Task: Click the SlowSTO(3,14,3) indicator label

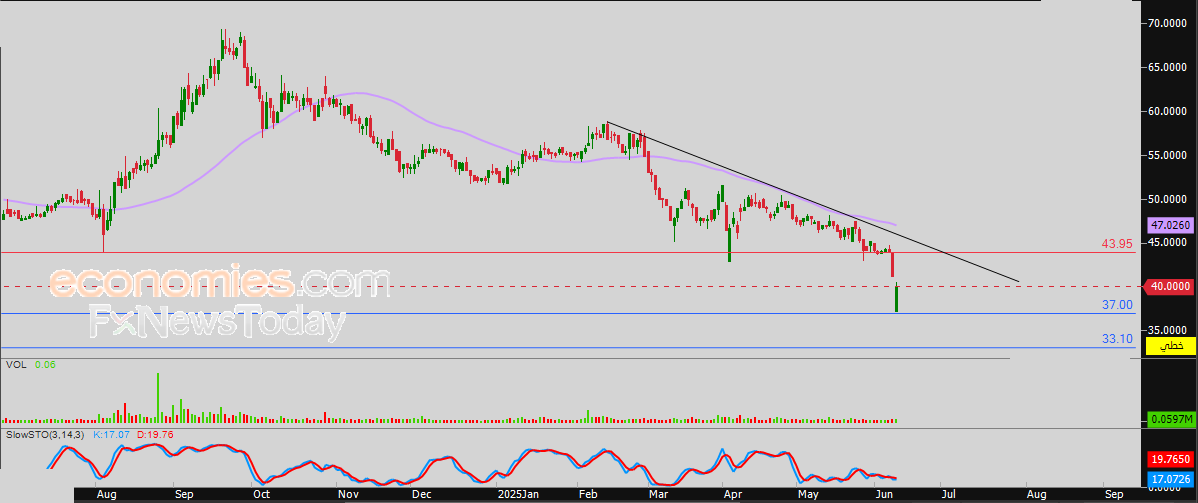Action: coord(47,434)
